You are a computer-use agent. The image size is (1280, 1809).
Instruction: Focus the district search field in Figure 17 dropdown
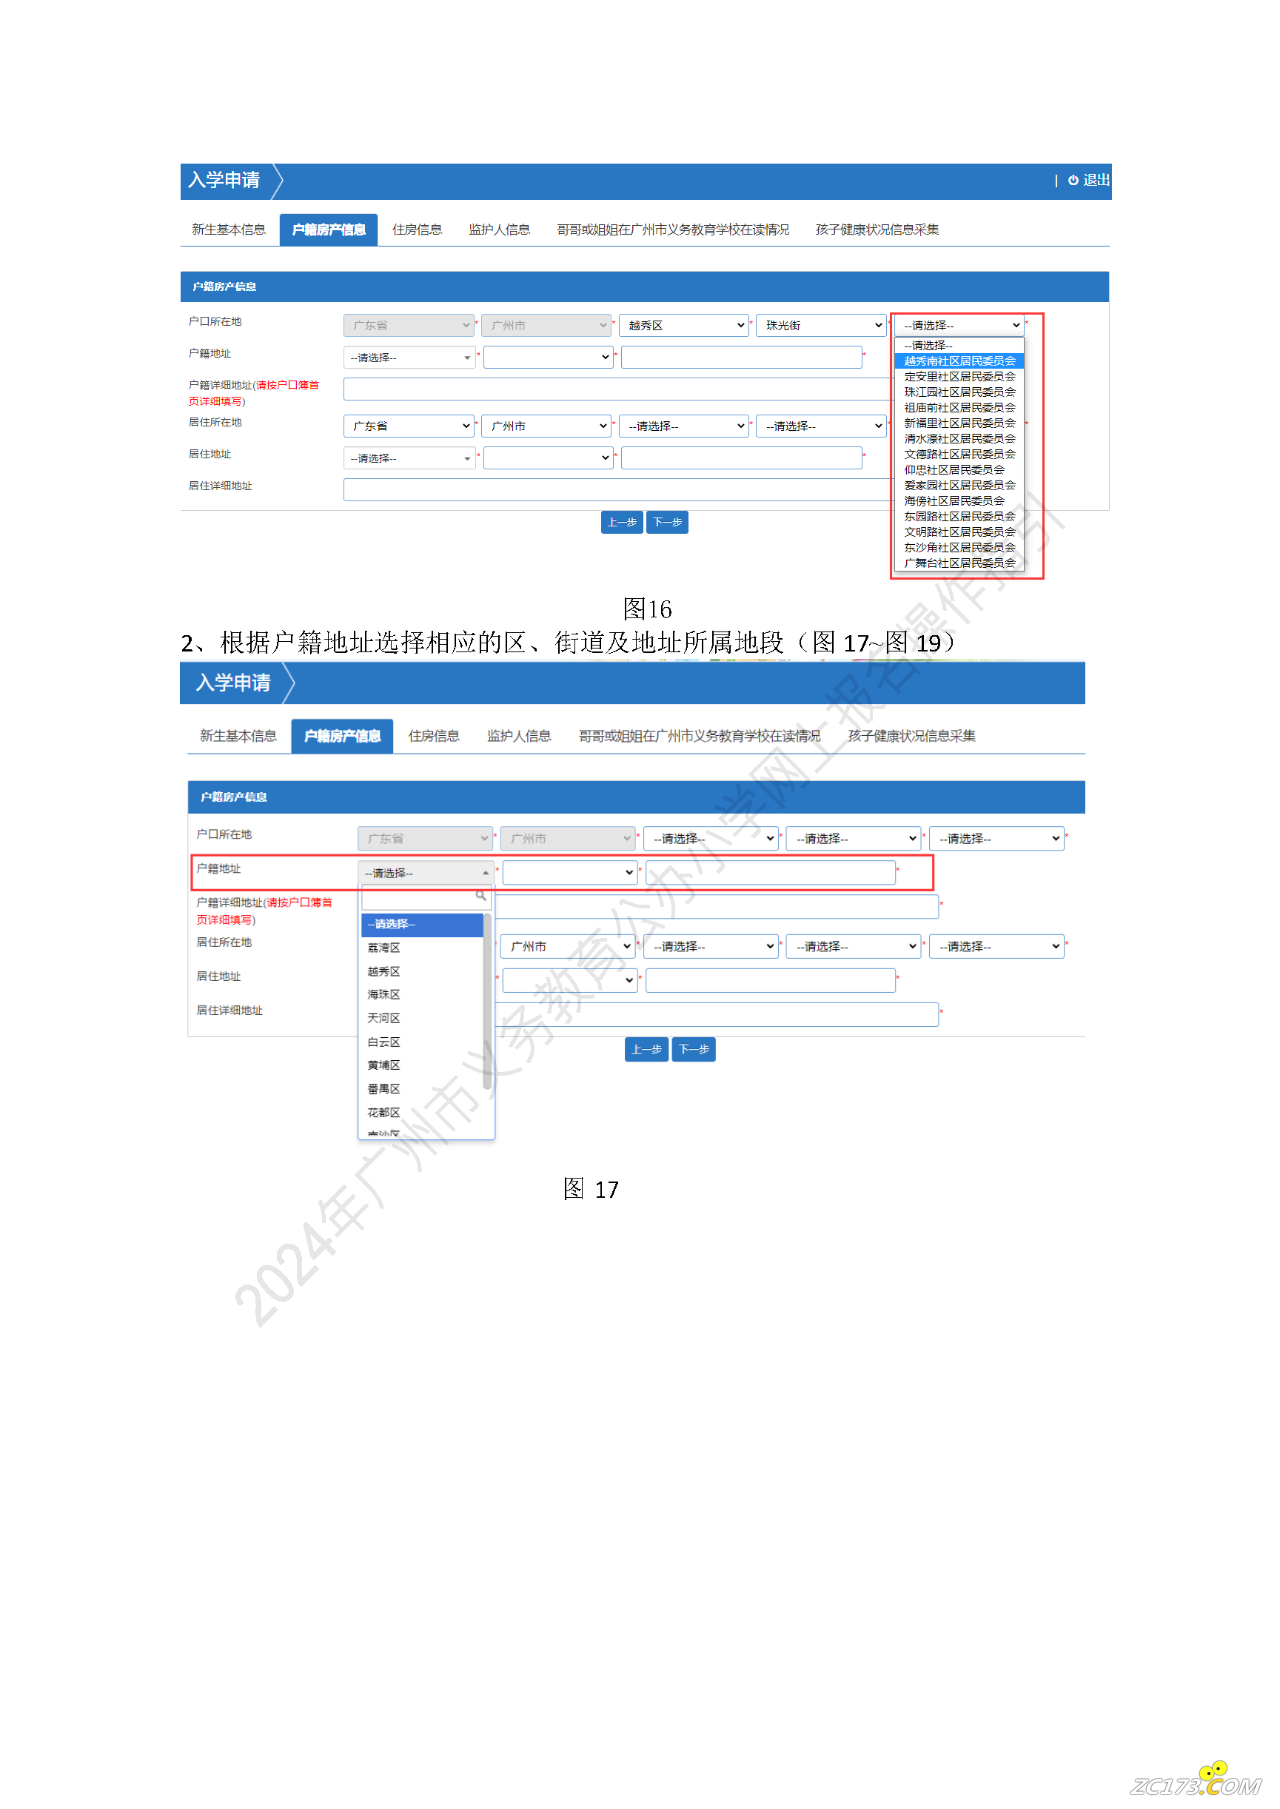pos(426,897)
